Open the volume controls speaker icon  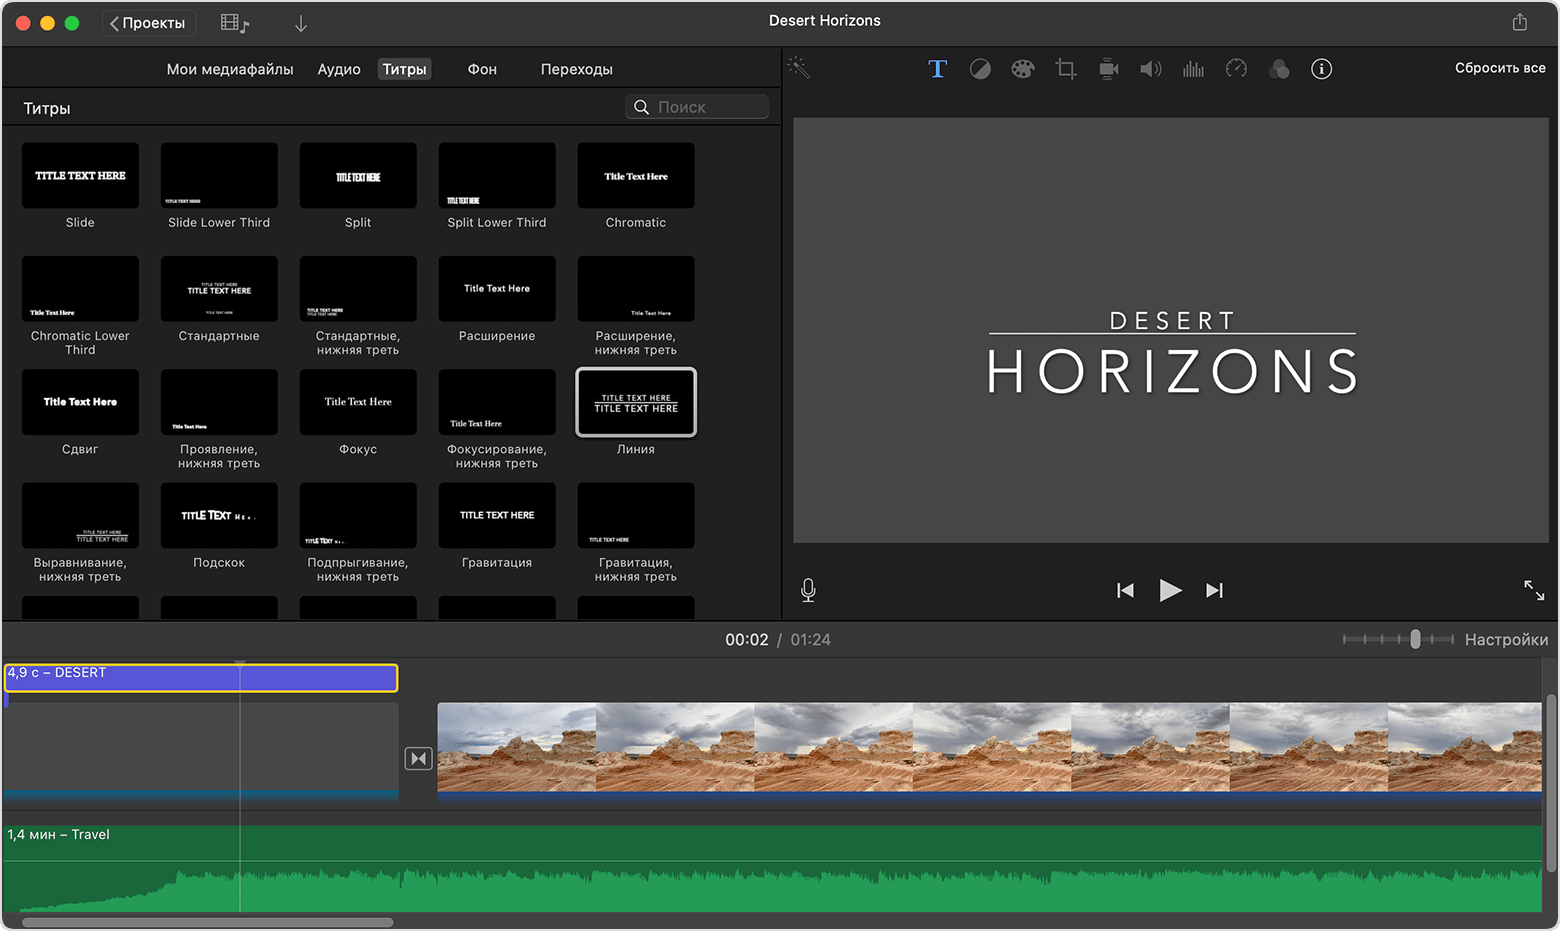tap(1150, 69)
